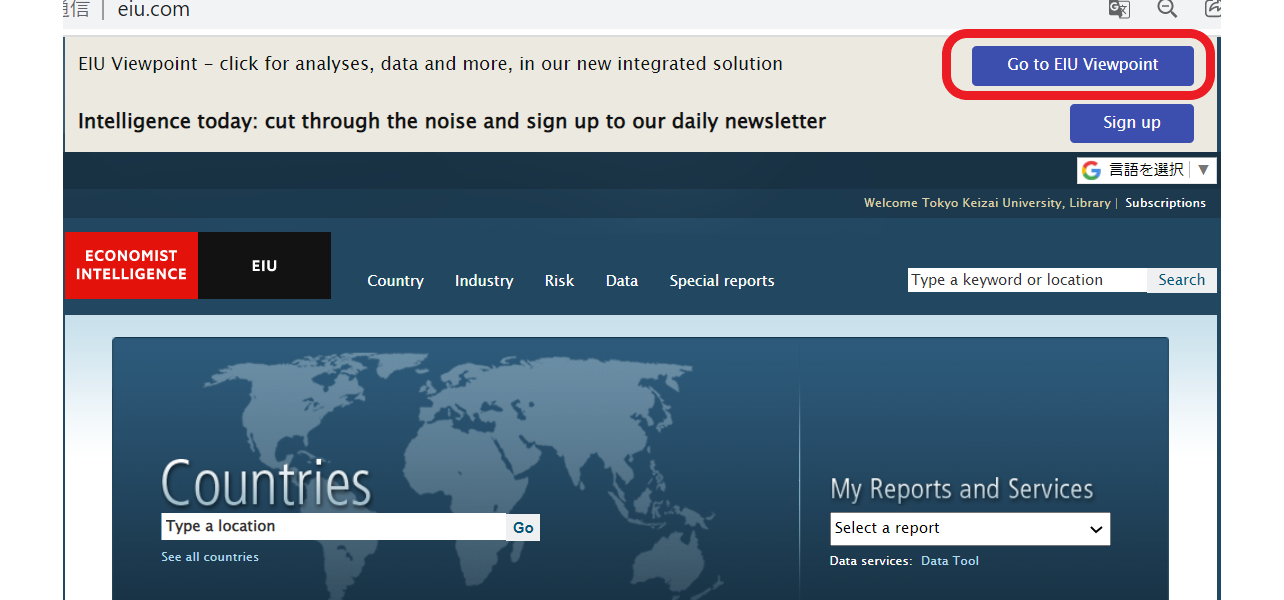Image resolution: width=1284 pixels, height=600 pixels.
Task: Click the Economist Intelligence logo
Action: 131,265
